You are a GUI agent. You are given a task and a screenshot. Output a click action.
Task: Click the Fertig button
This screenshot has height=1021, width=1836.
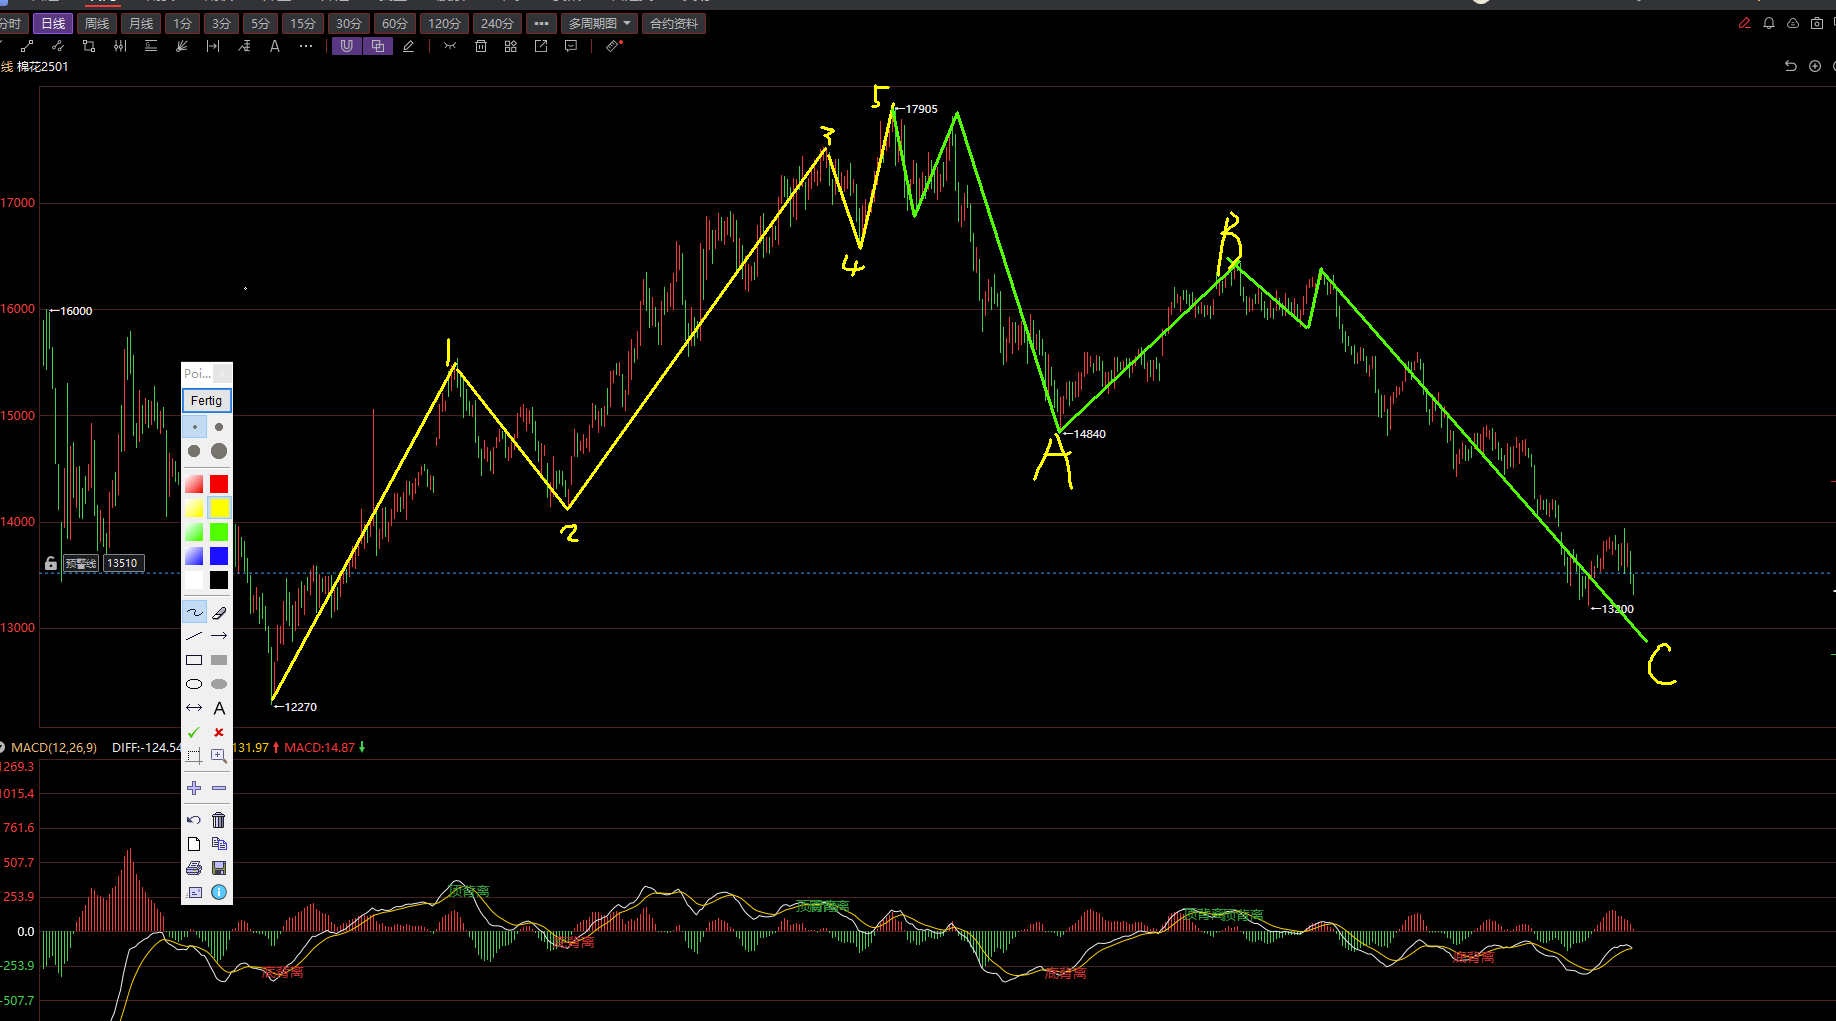206,400
